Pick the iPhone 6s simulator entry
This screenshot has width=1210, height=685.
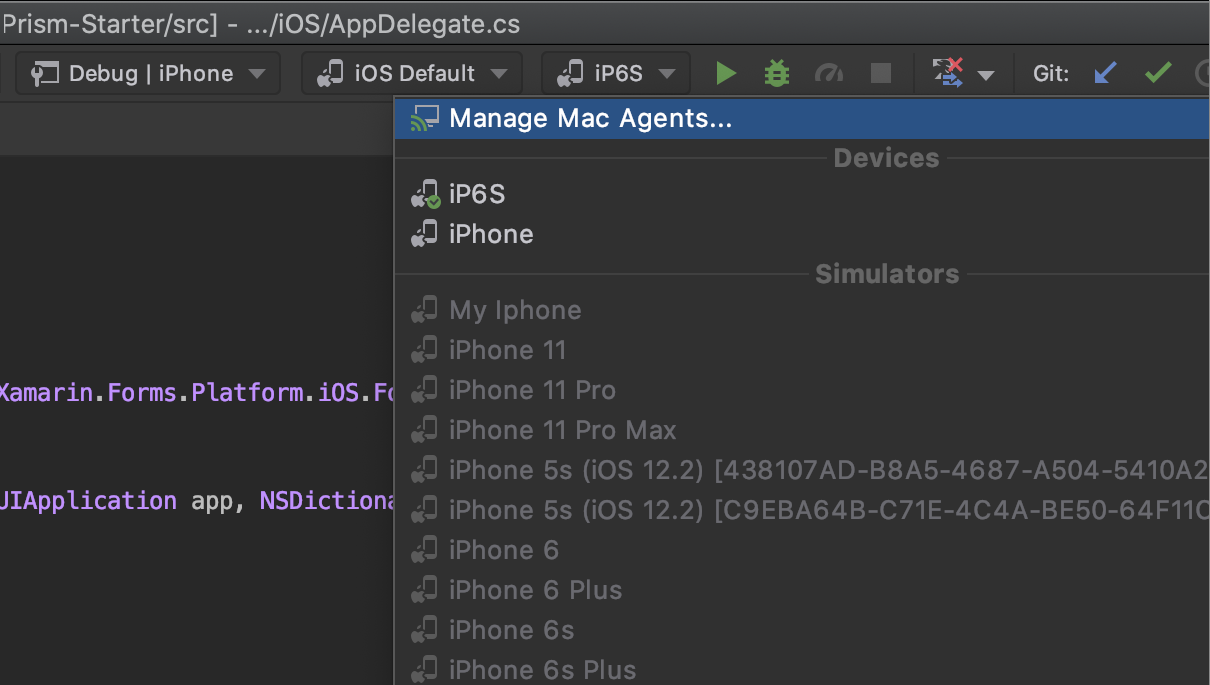511,630
